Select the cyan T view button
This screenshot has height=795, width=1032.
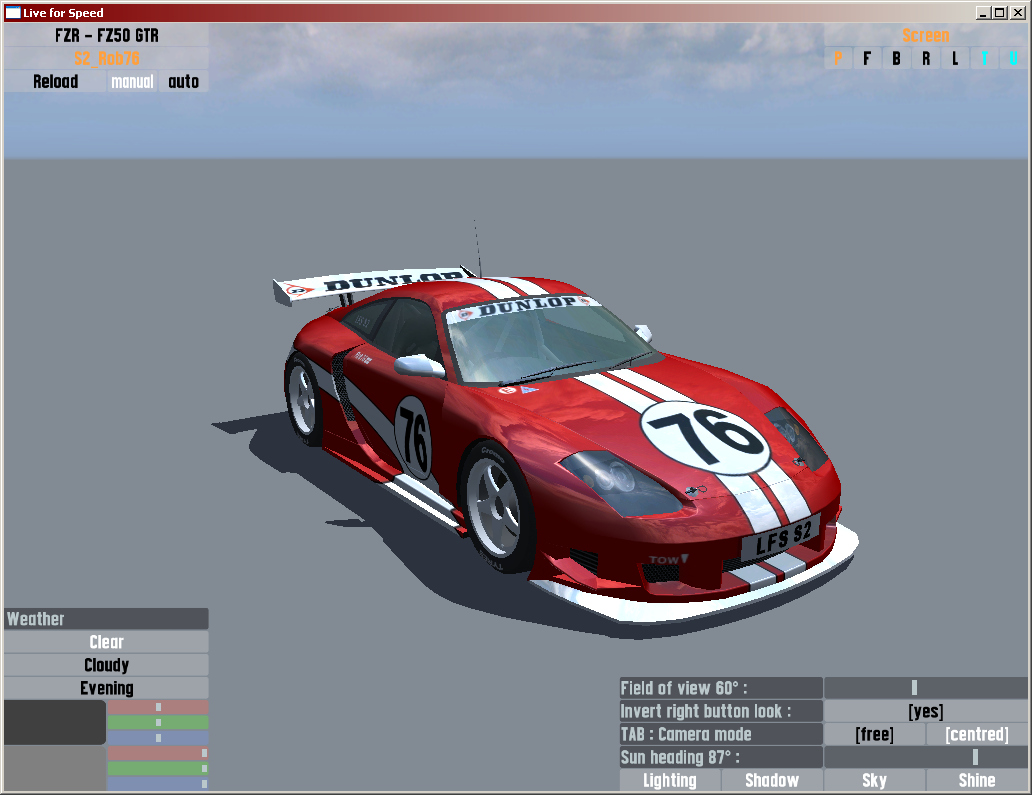(x=985, y=59)
